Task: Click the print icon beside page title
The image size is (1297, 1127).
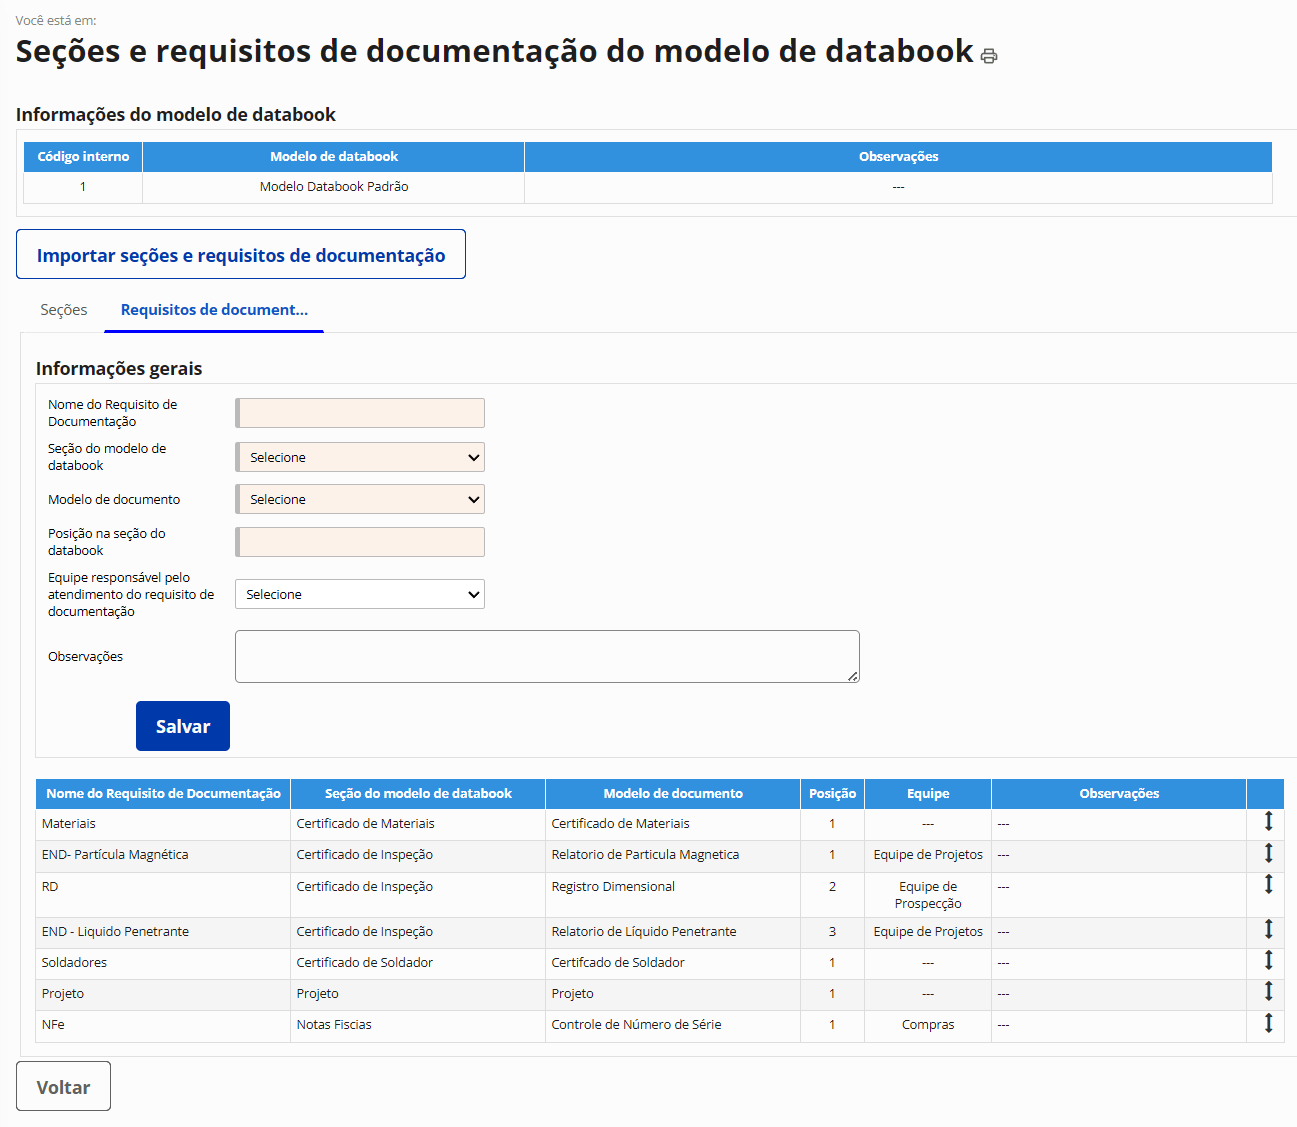Action: (x=989, y=56)
